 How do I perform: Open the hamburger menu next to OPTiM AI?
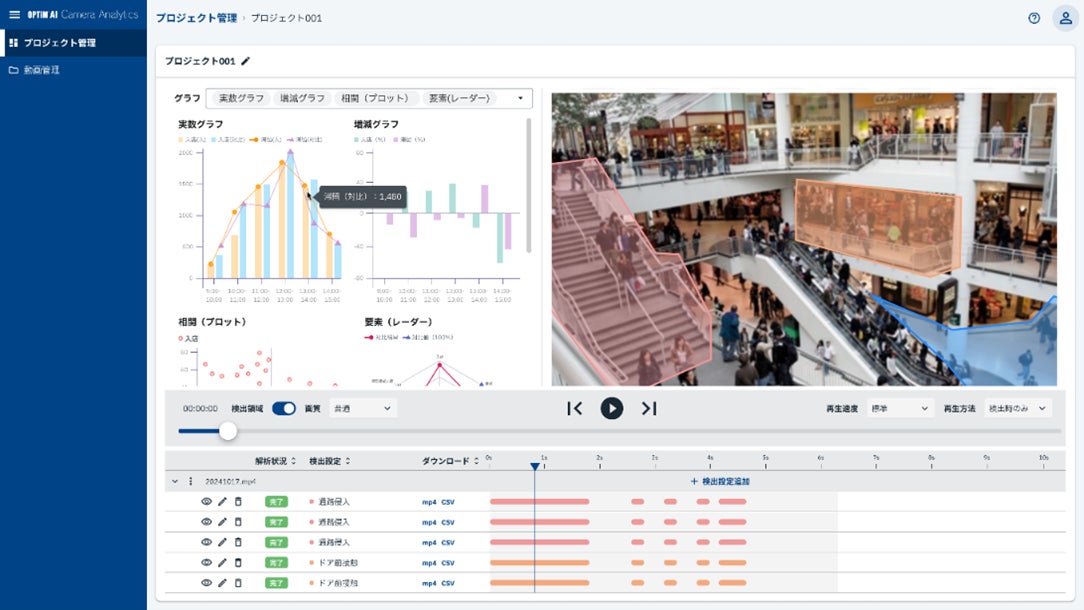click(14, 15)
